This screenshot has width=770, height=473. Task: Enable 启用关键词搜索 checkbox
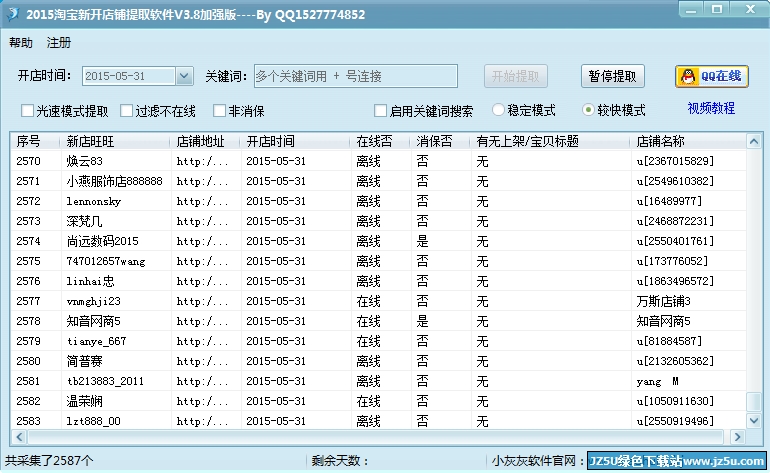380,111
